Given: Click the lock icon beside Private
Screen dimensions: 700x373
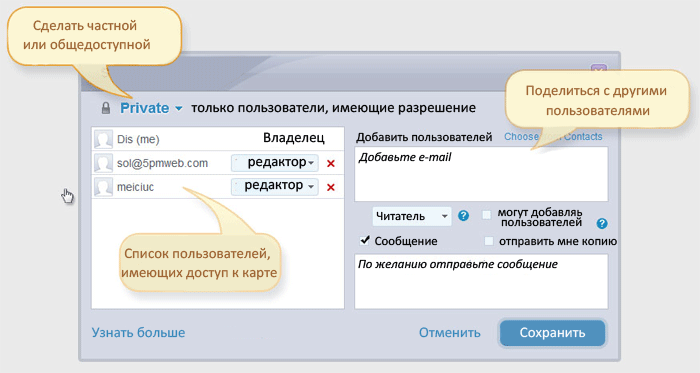Looking at the screenshot, I should (106, 108).
